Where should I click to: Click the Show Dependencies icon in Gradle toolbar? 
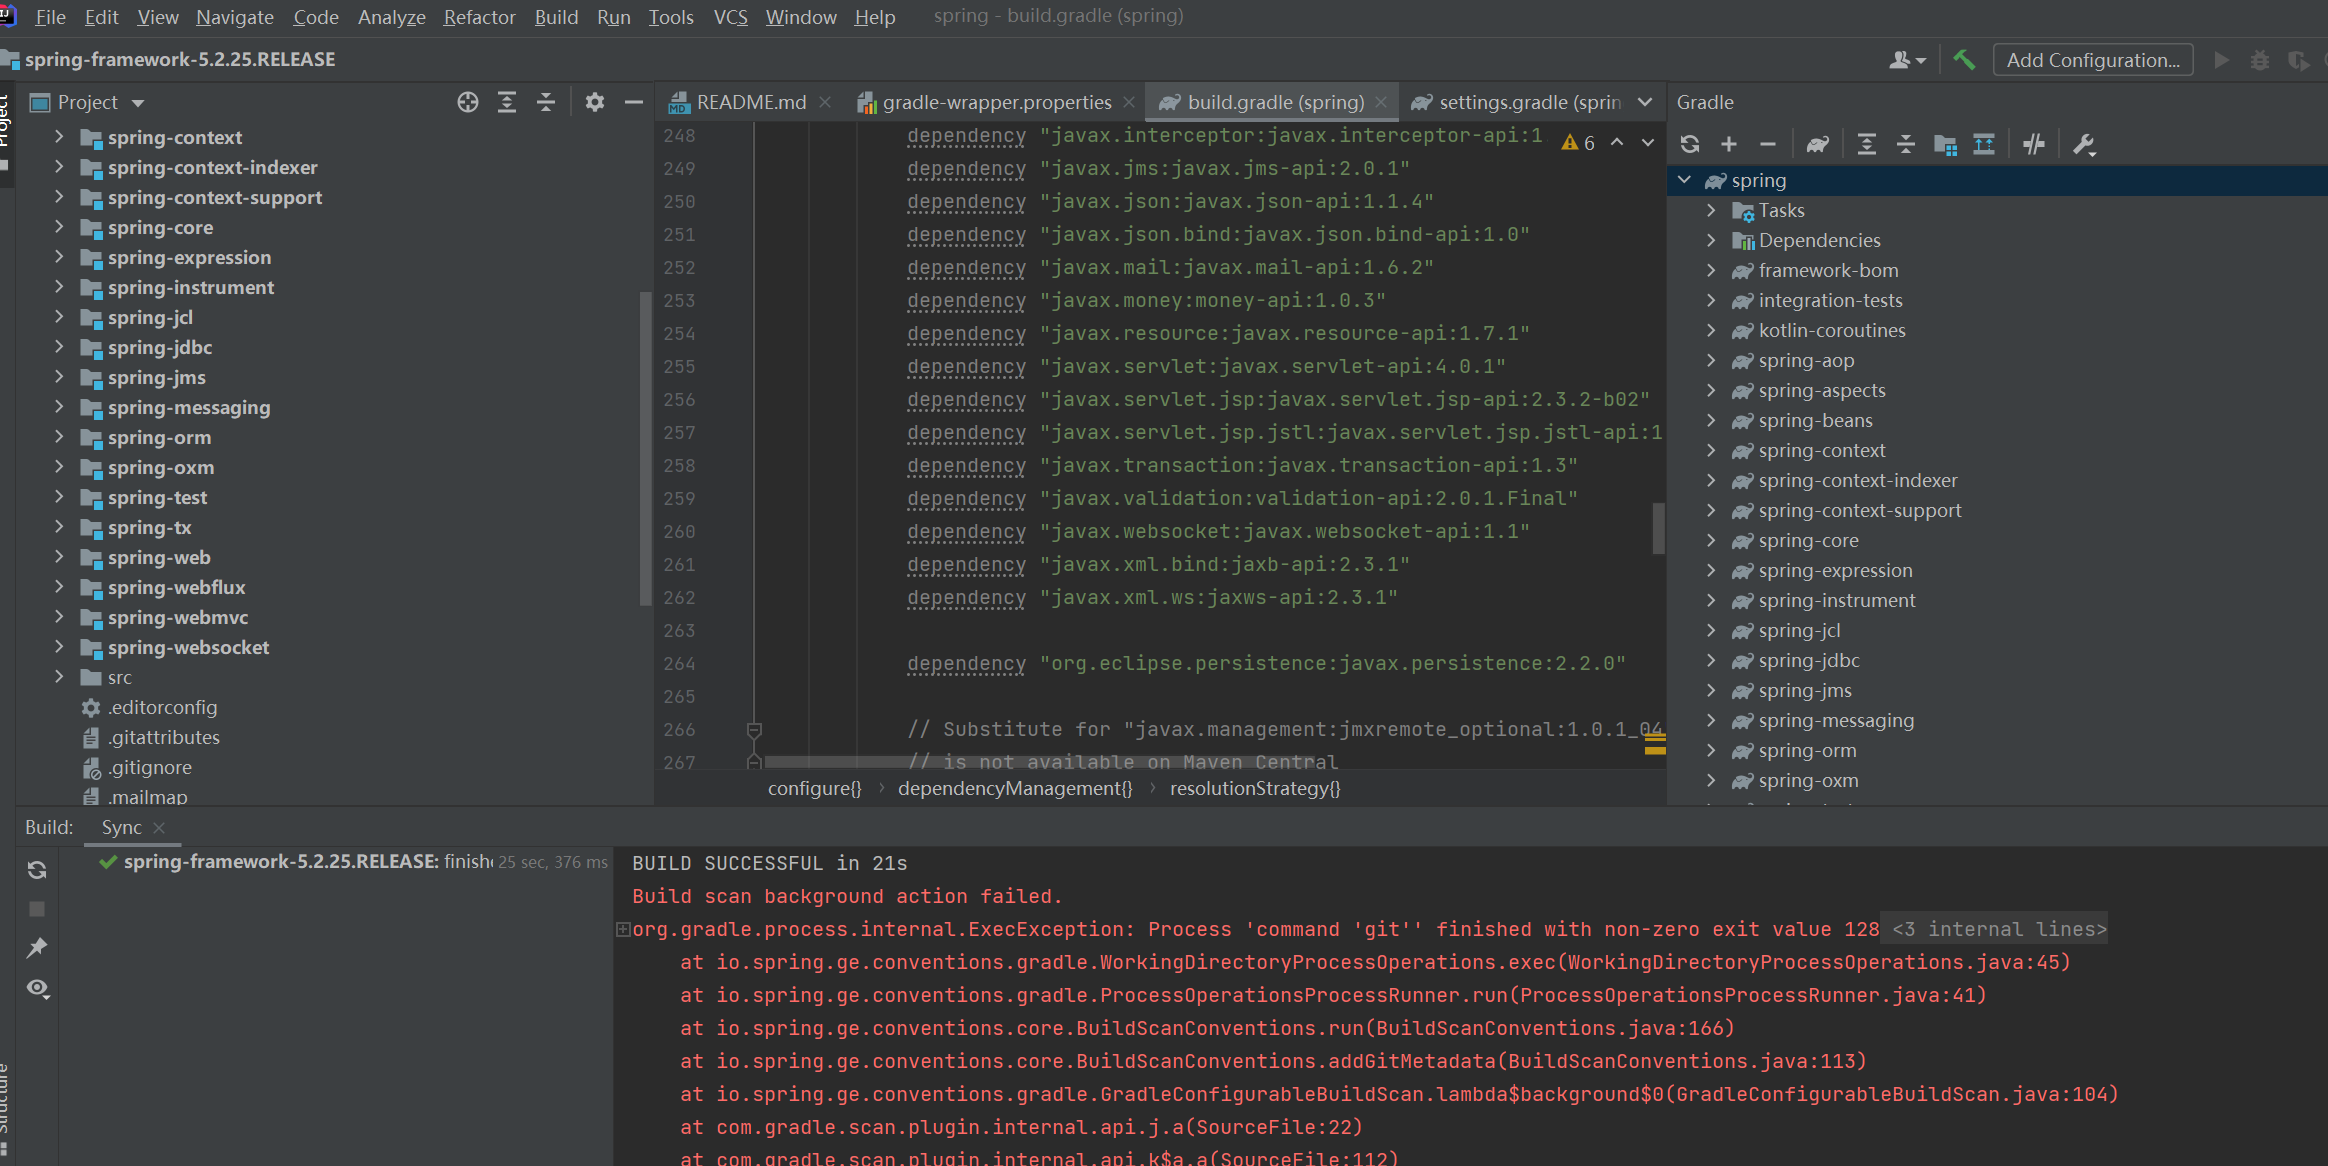pos(1984,144)
